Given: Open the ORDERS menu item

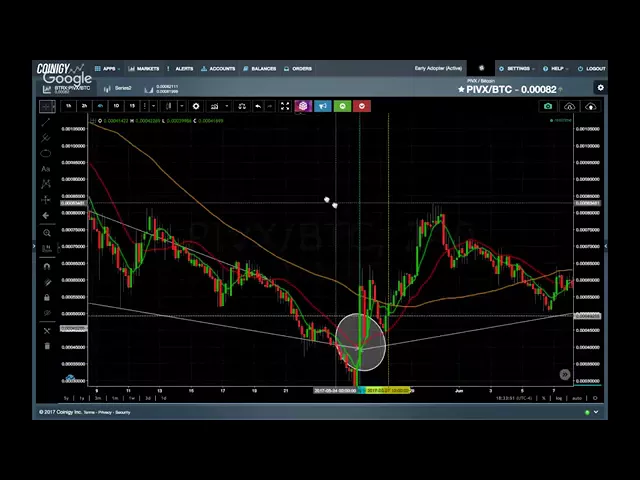Looking at the screenshot, I should 298,69.
